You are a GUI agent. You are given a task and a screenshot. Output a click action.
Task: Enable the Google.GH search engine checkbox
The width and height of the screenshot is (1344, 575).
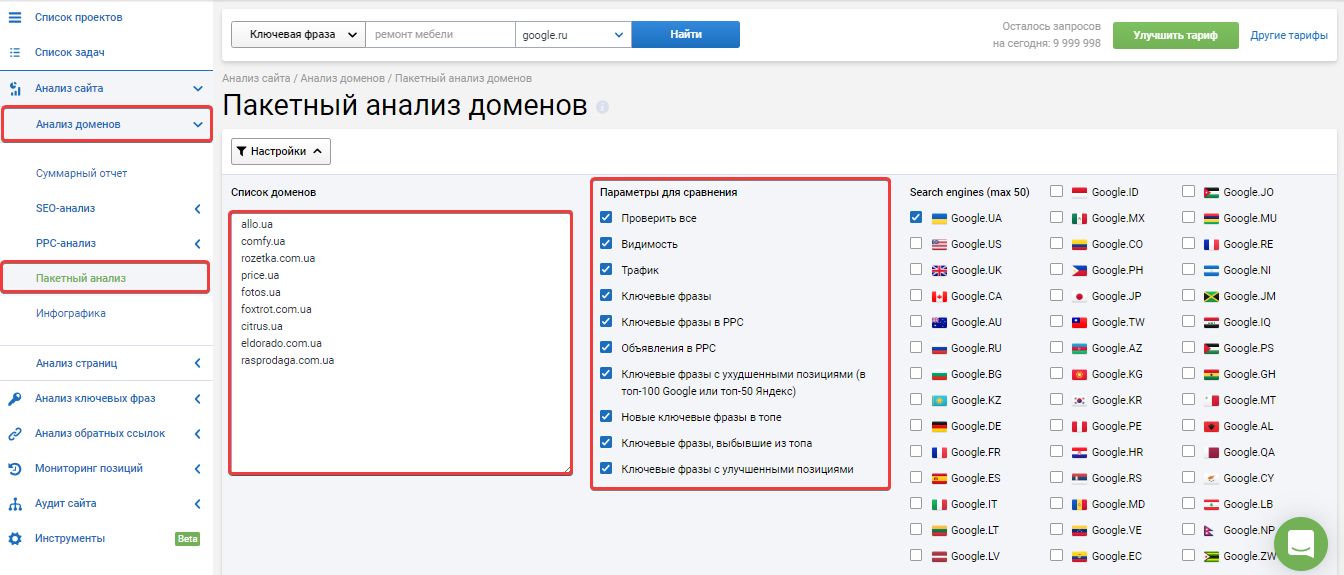[x=1188, y=373]
